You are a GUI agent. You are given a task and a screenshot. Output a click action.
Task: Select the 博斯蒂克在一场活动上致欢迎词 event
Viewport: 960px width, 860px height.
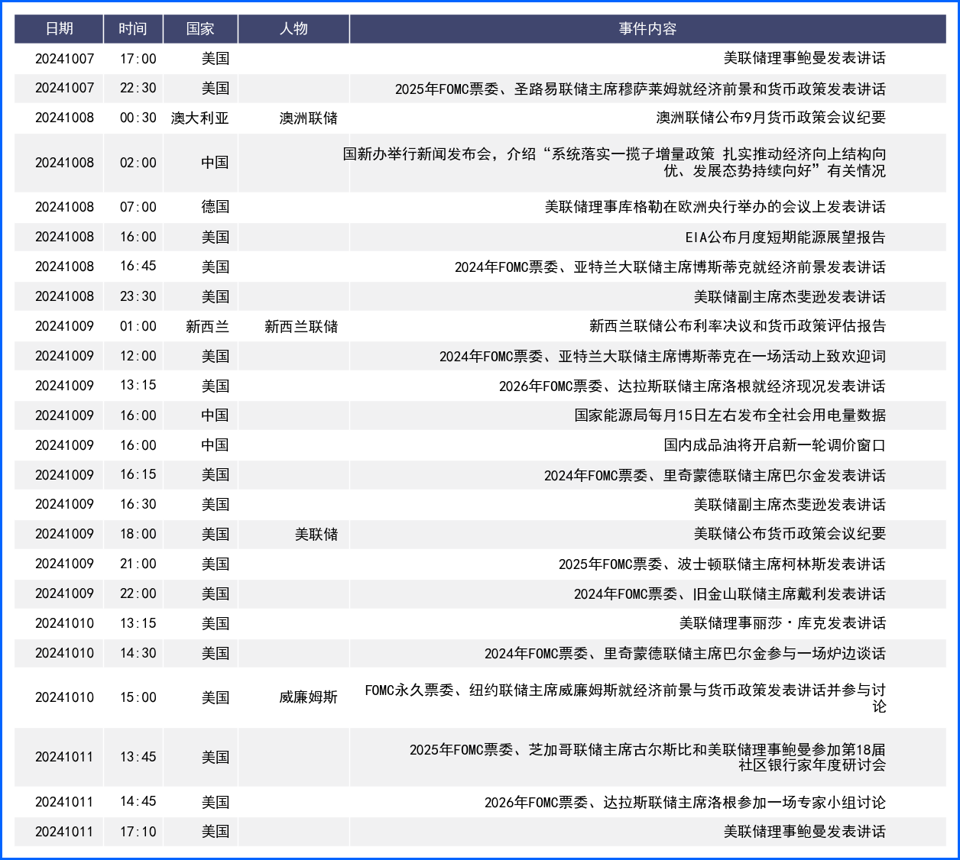point(662,356)
